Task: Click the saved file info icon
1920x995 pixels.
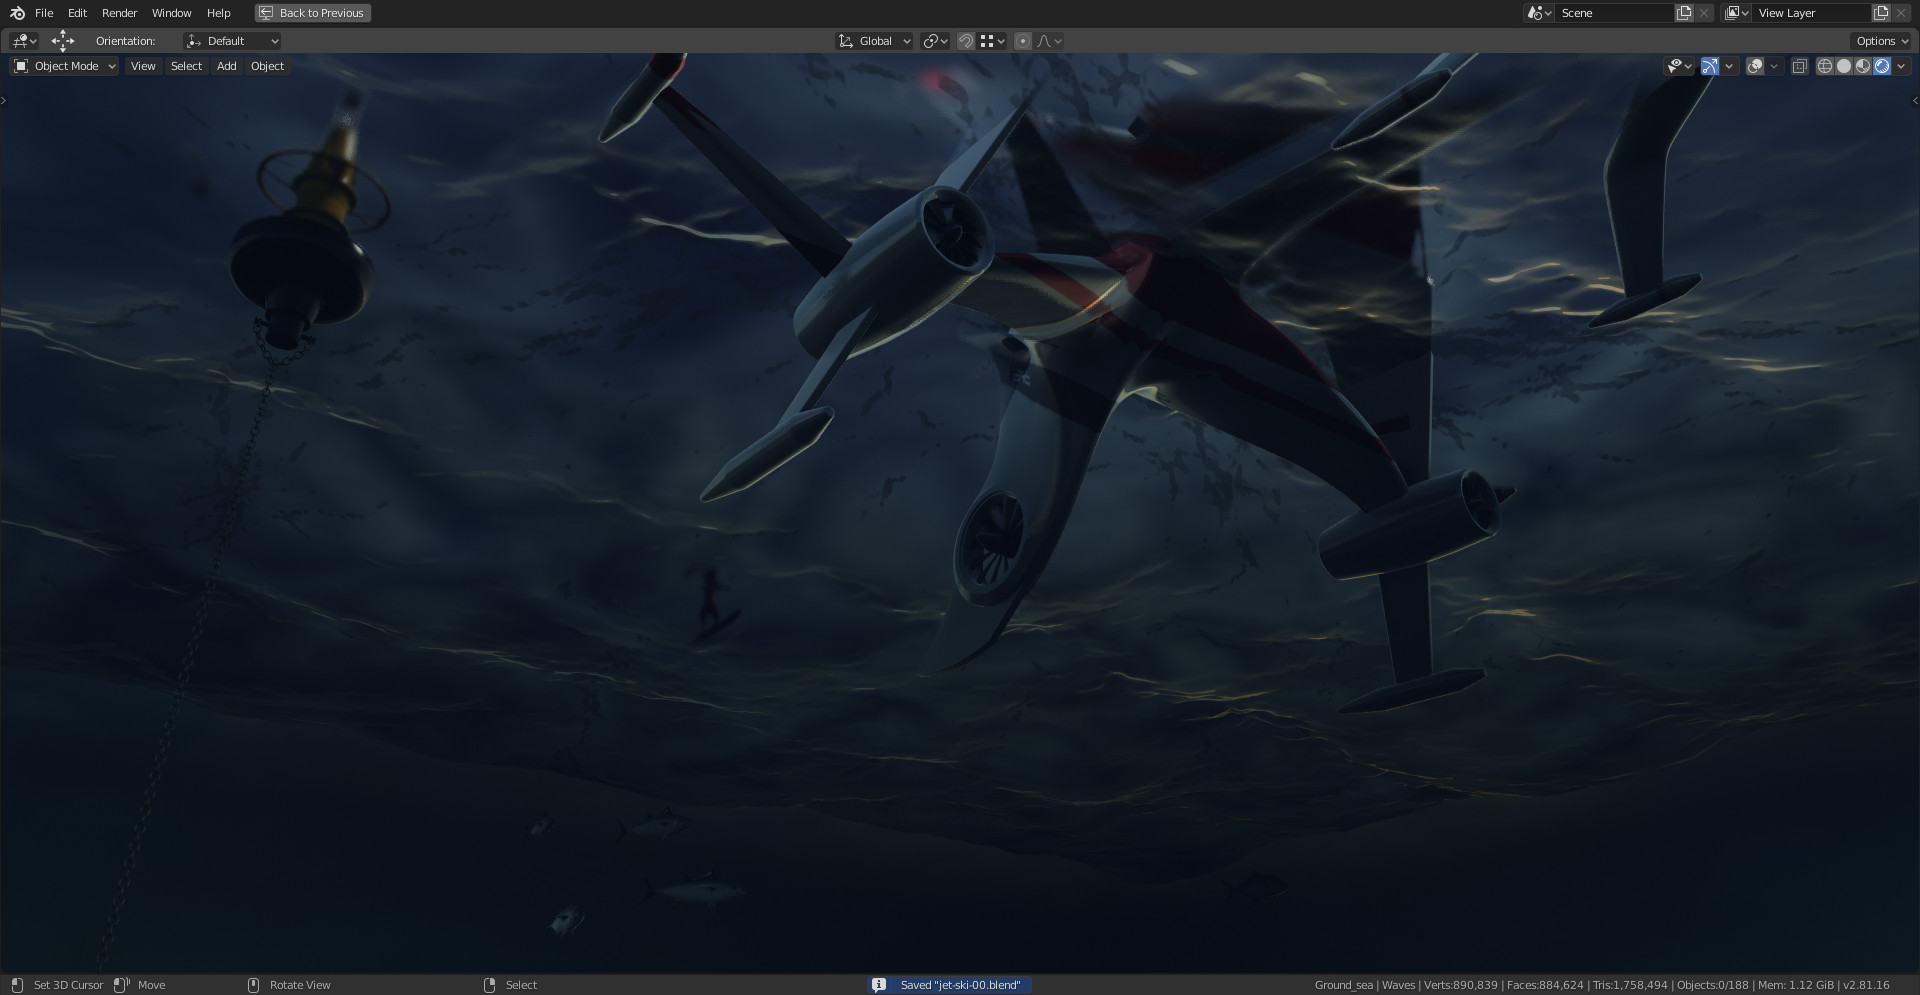Action: coord(879,985)
